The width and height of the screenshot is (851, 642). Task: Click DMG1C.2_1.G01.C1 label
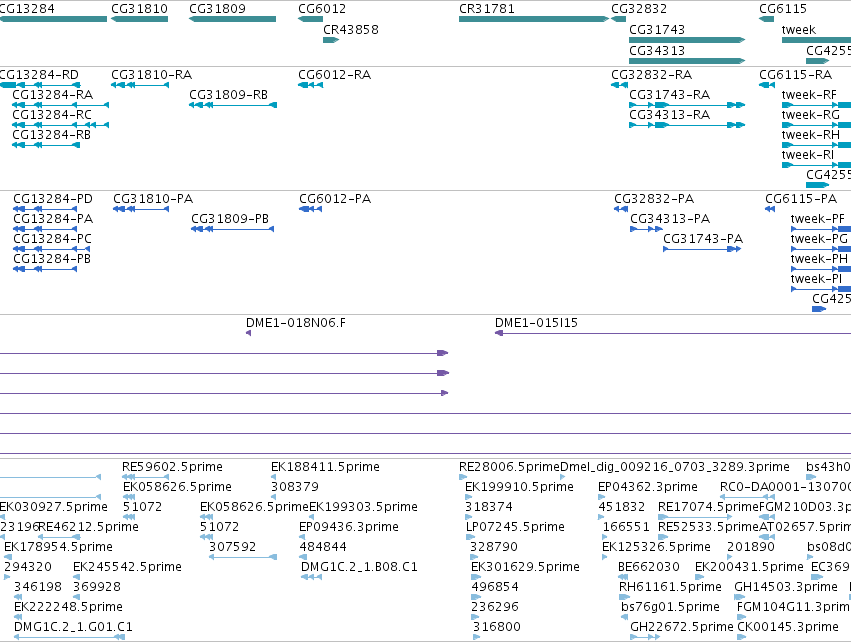(x=73, y=627)
